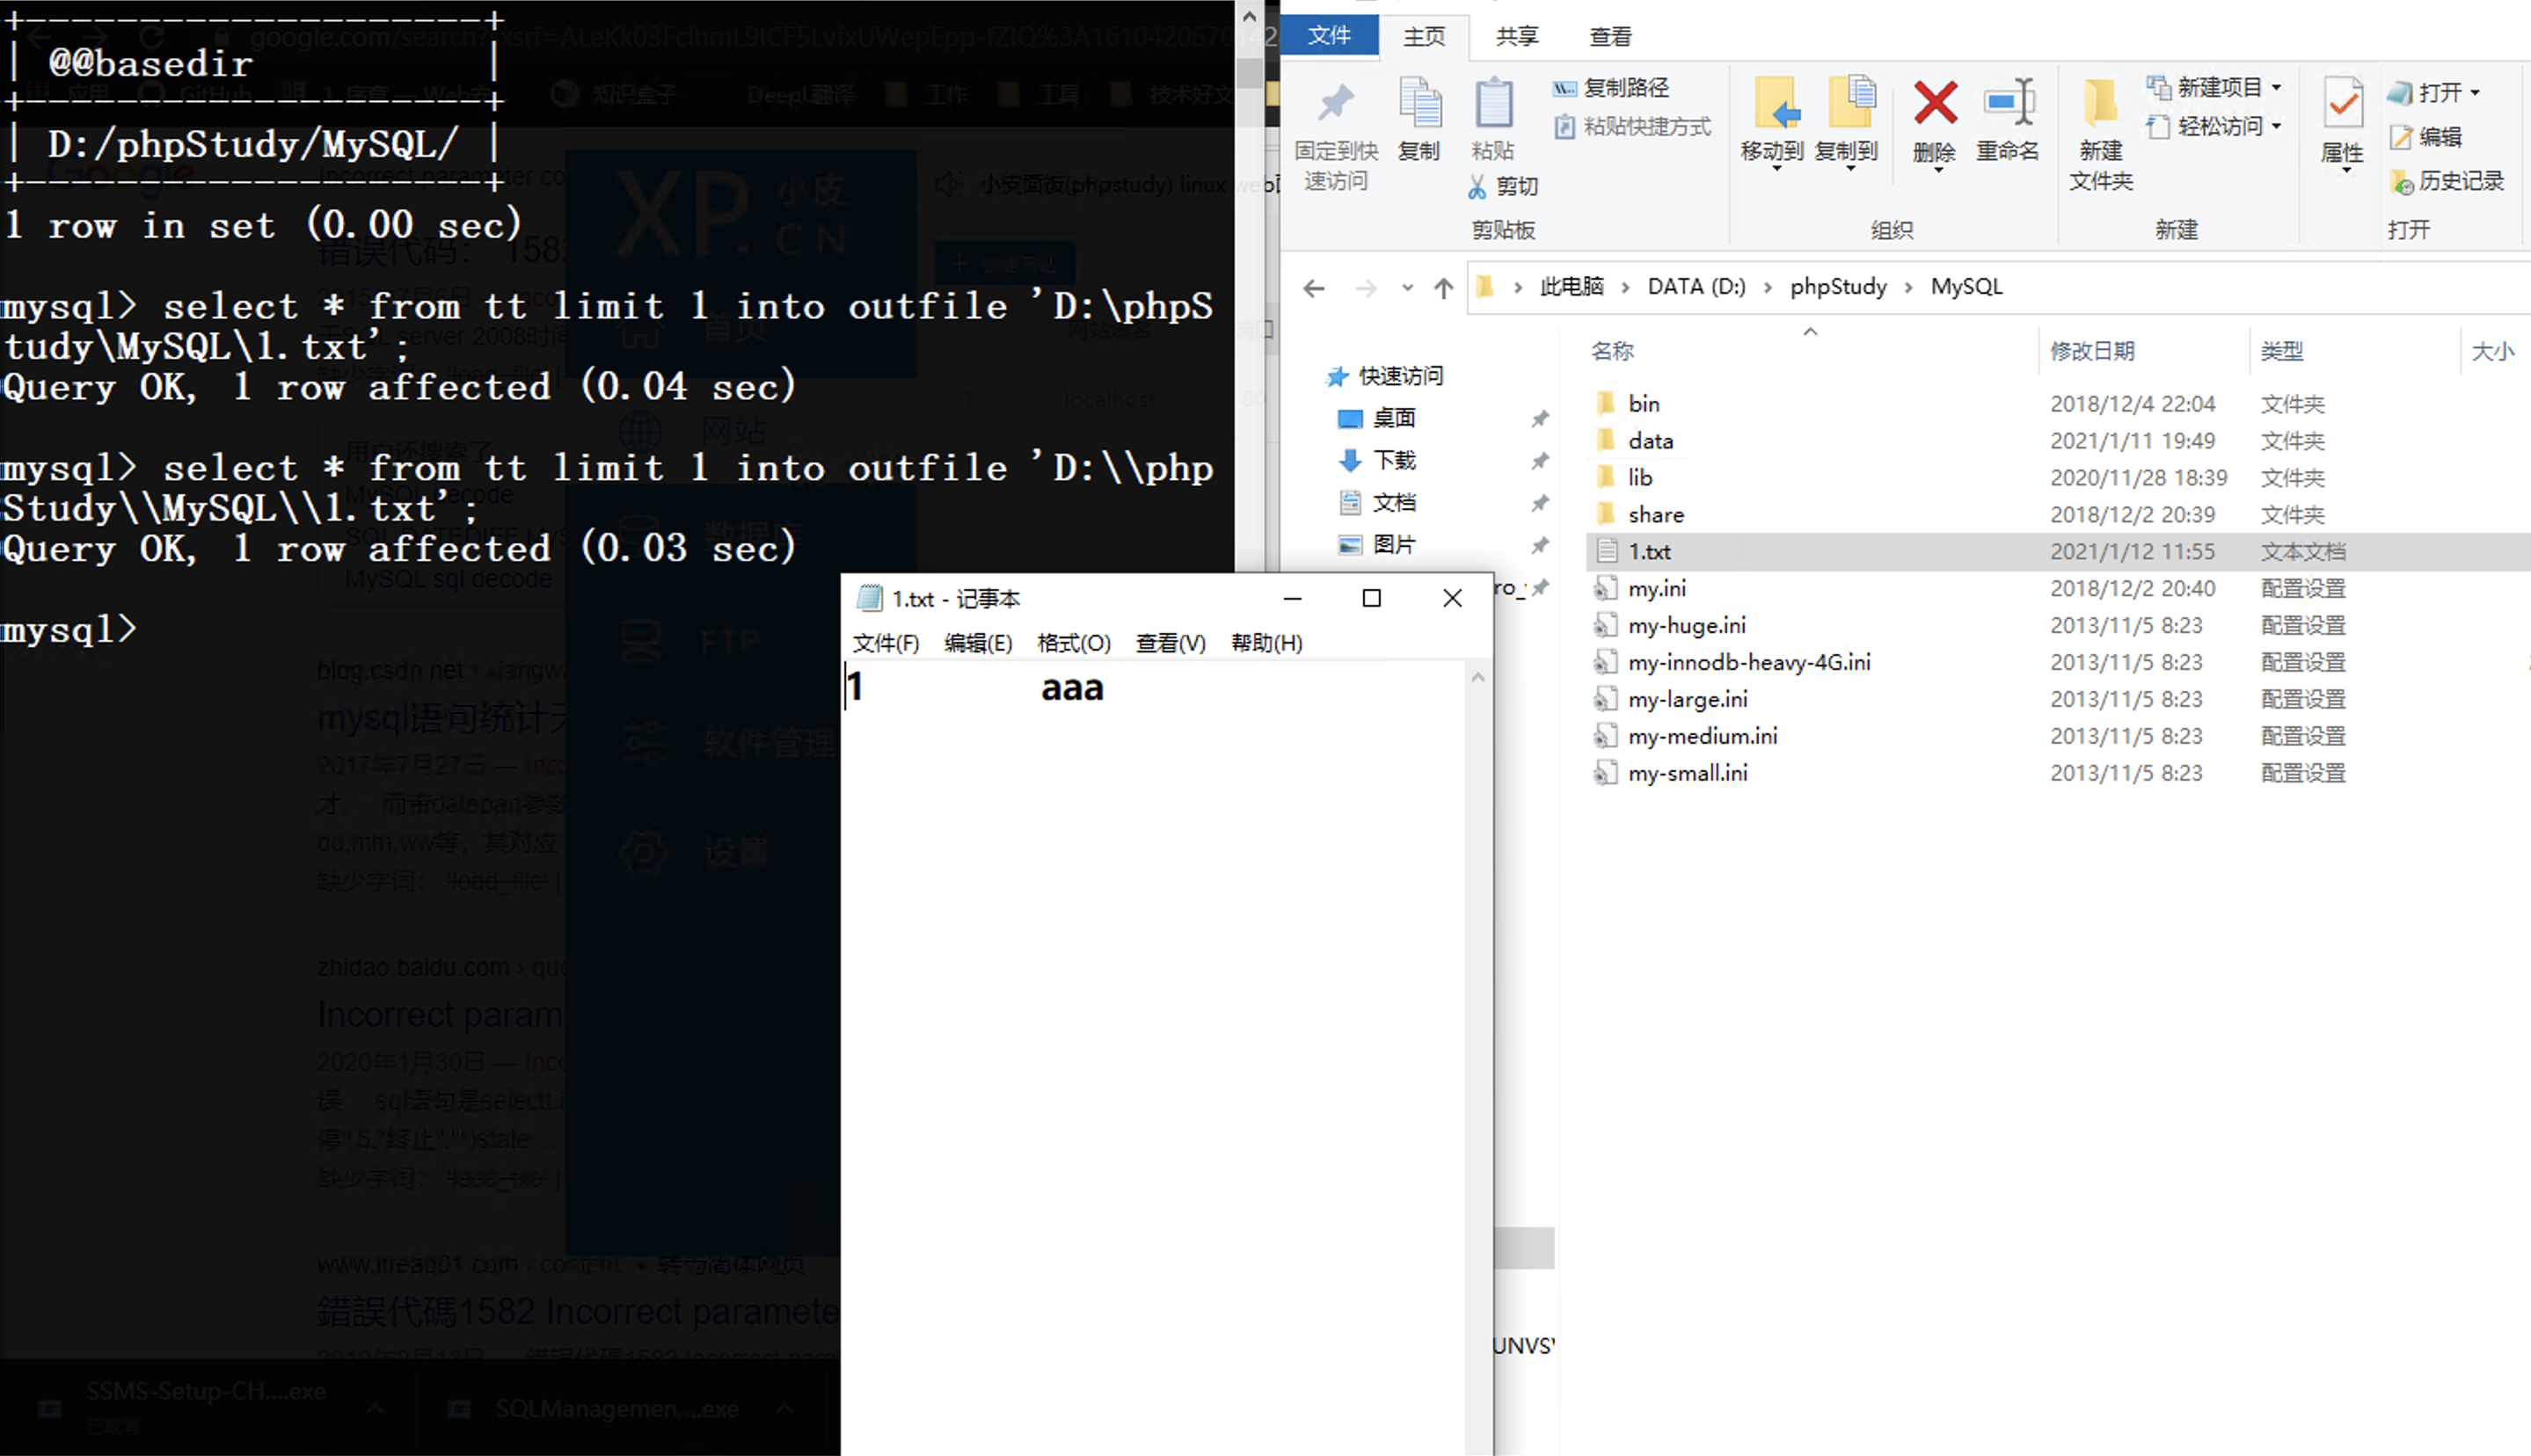Click the New Folder (新建文件夹) icon
Screen dimensions: 2531x1456
pos(2099,104)
